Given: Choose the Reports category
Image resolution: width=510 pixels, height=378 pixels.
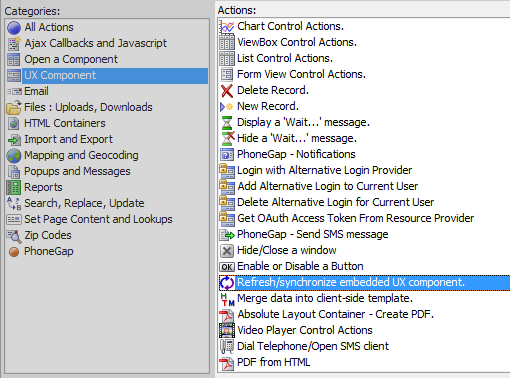Looking at the screenshot, I should pyautogui.click(x=43, y=187).
